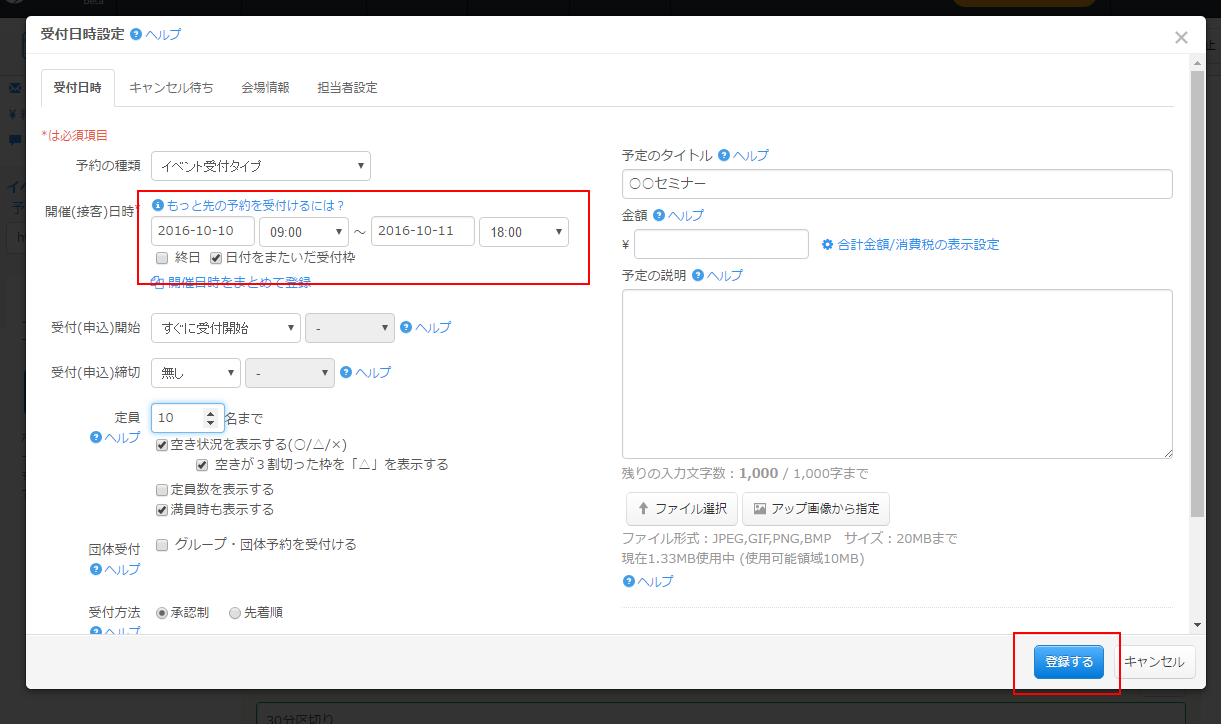Image resolution: width=1221 pixels, height=724 pixels.
Task: Open the 予約の種類 dropdown
Action: coord(261,166)
